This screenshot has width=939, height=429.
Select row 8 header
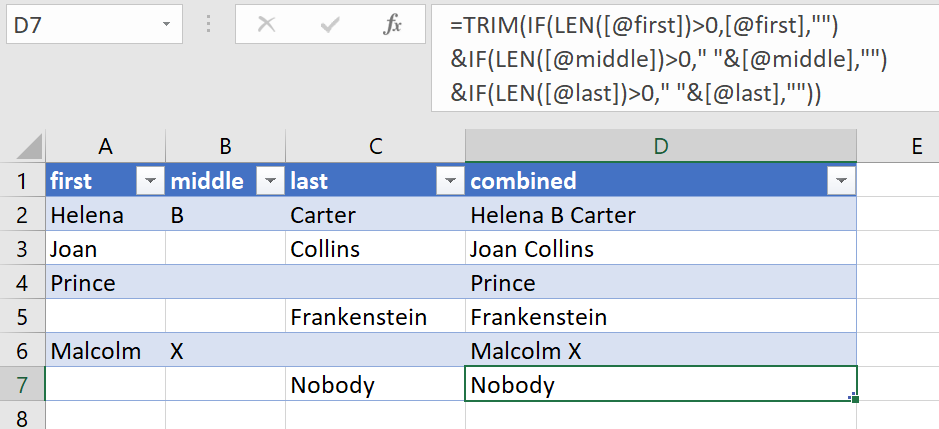22,417
